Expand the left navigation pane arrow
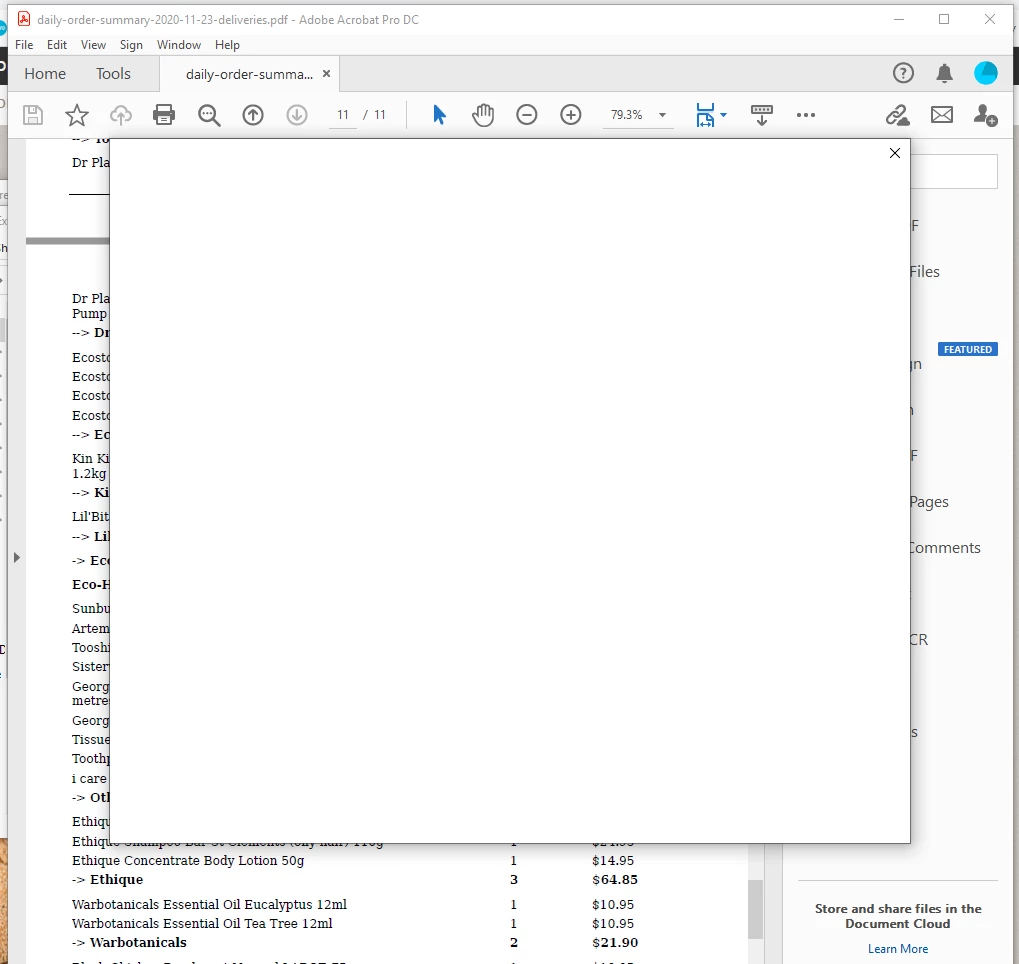The height and width of the screenshot is (964, 1019). (16, 557)
